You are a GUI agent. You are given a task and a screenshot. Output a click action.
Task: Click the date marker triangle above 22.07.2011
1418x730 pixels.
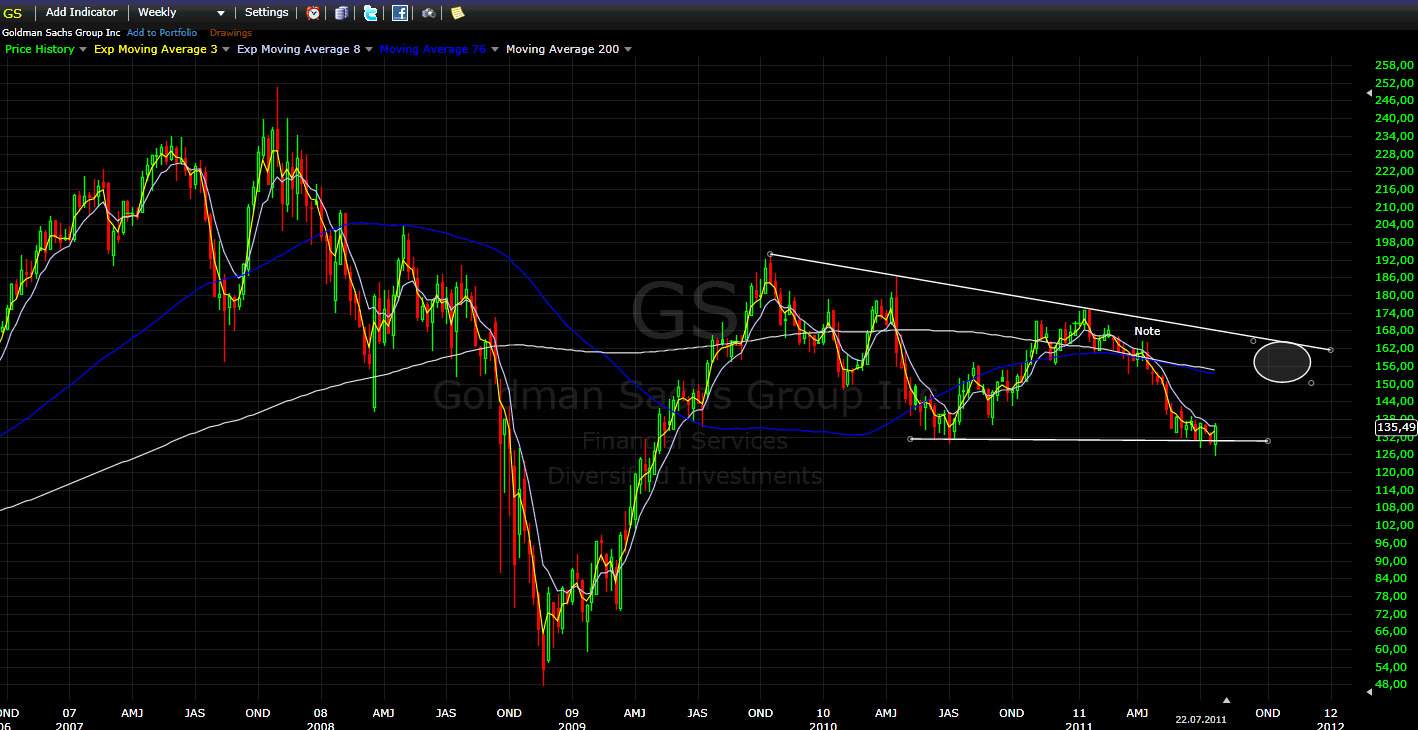click(1227, 700)
